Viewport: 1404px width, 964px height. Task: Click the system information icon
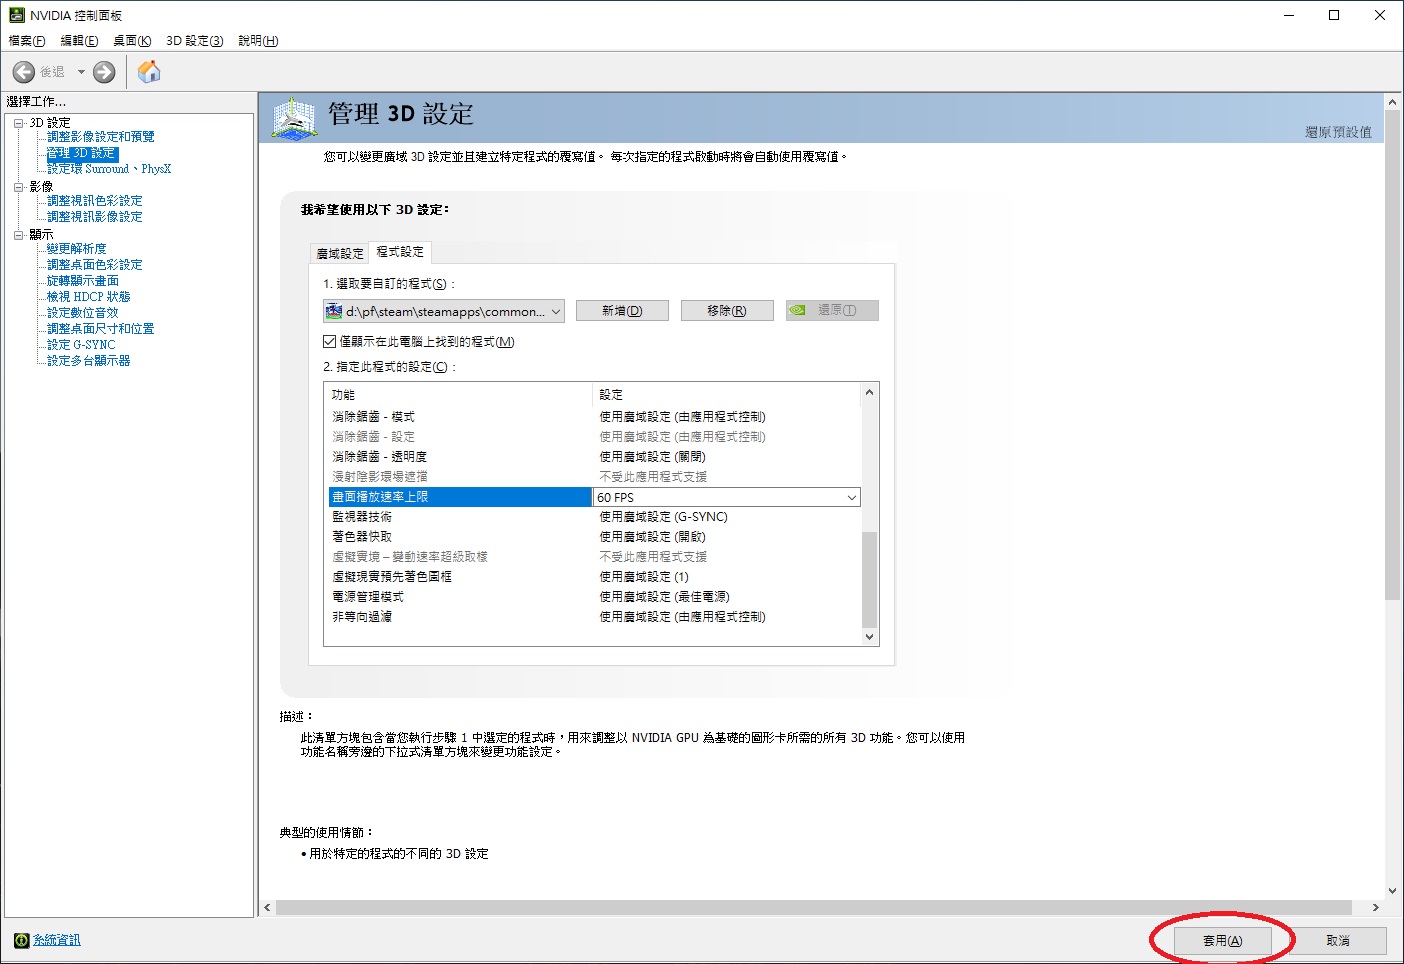click(21, 940)
